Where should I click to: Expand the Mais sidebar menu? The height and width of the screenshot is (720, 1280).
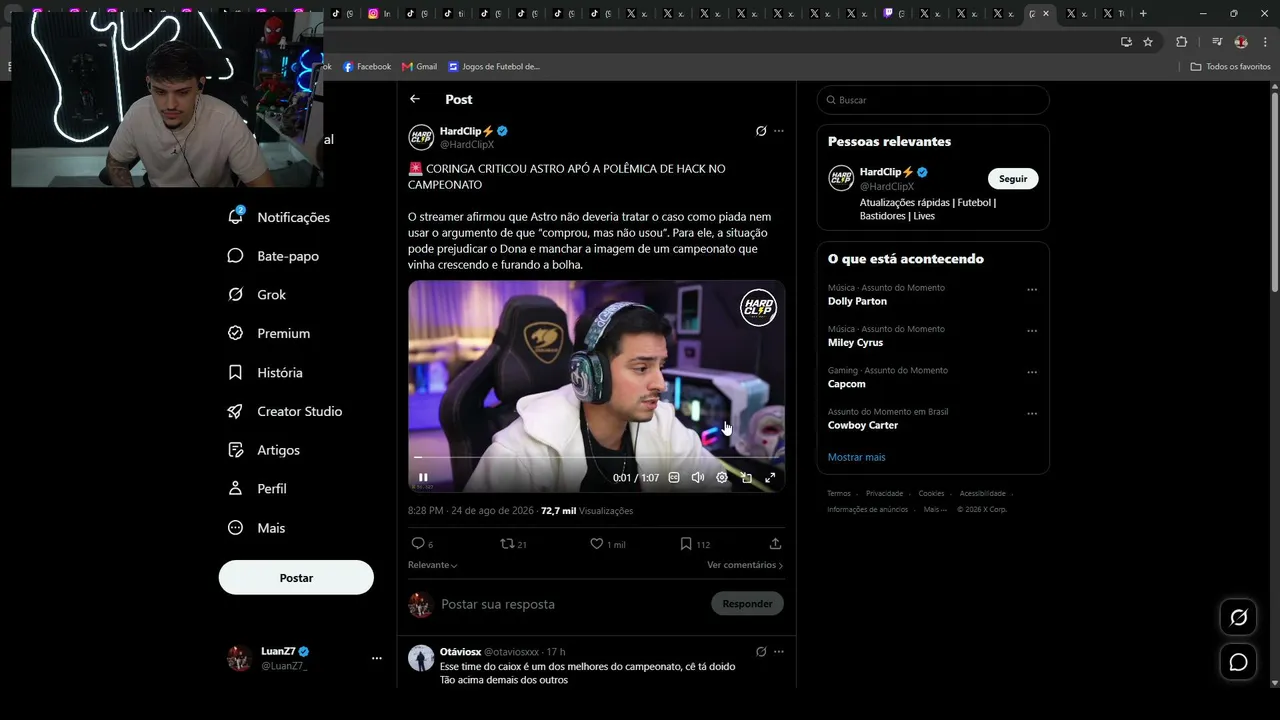click(x=258, y=528)
